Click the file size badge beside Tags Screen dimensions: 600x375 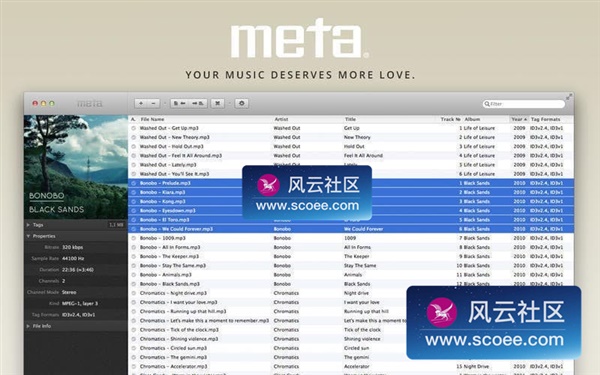(x=116, y=225)
